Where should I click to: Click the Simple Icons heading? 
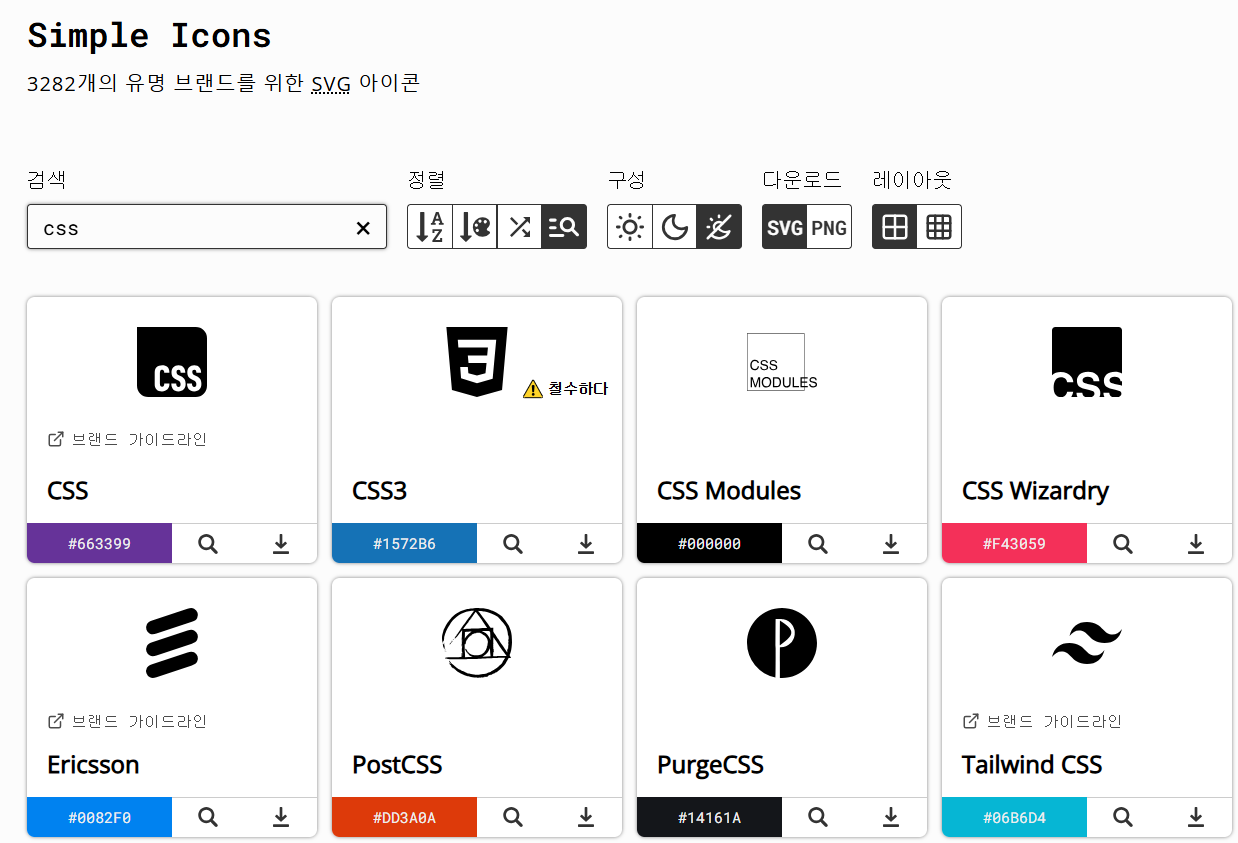click(x=149, y=36)
